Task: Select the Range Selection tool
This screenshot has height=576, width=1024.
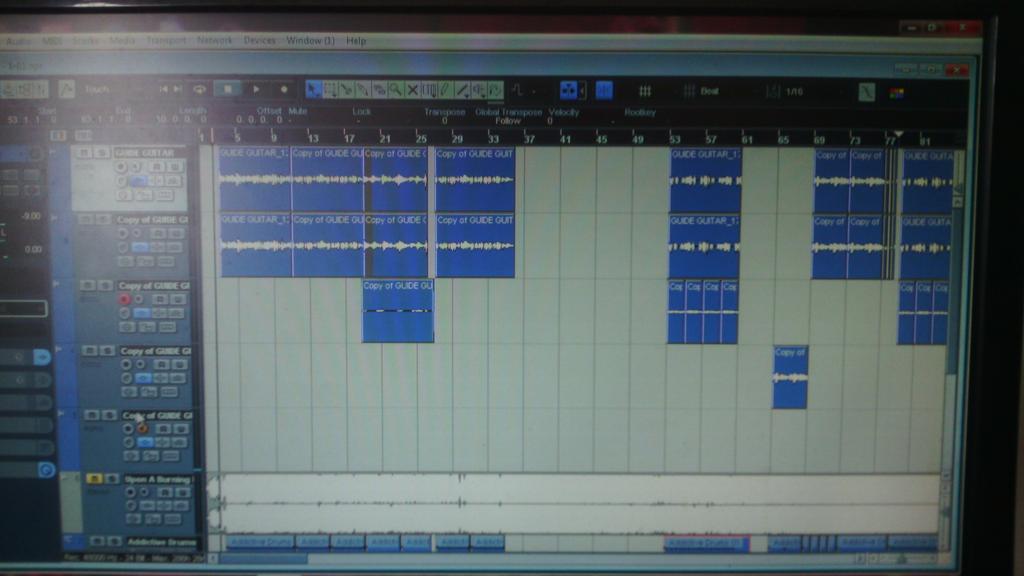Action: tap(330, 89)
